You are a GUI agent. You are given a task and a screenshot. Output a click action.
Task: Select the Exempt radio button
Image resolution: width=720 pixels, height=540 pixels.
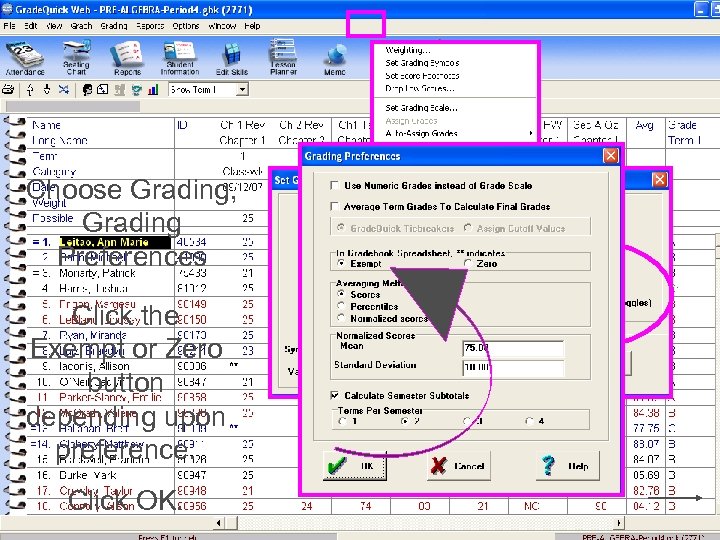(341, 263)
